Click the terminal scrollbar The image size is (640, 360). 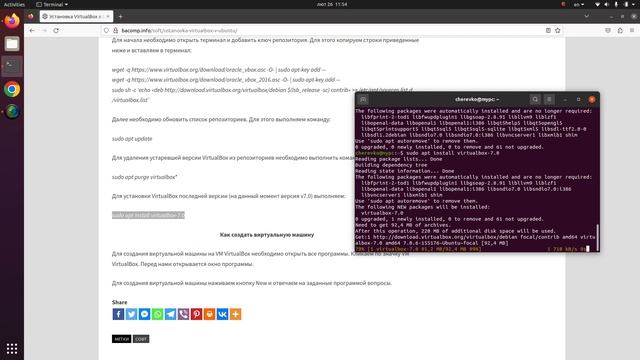(597, 237)
